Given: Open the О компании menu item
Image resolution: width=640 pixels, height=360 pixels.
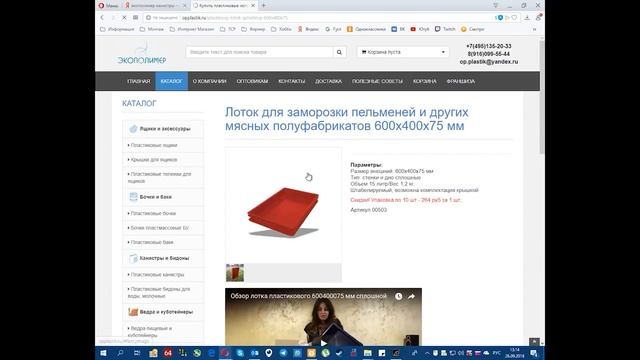Looking at the screenshot, I should (209, 81).
